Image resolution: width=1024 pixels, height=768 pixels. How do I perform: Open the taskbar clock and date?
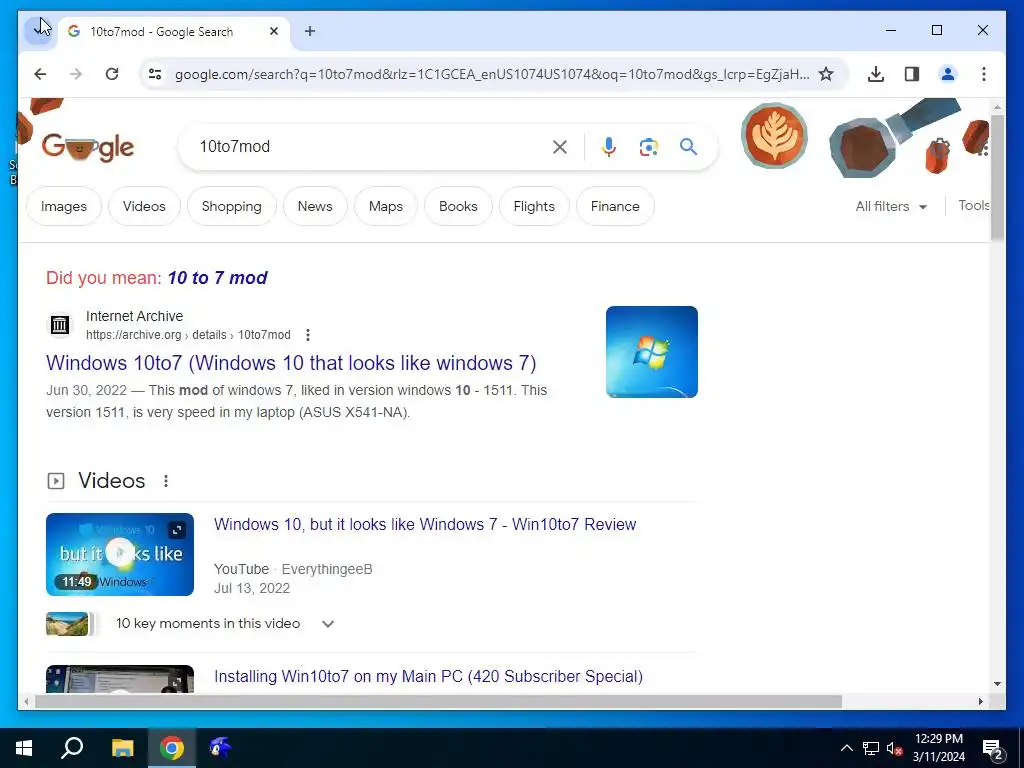[x=938, y=748]
